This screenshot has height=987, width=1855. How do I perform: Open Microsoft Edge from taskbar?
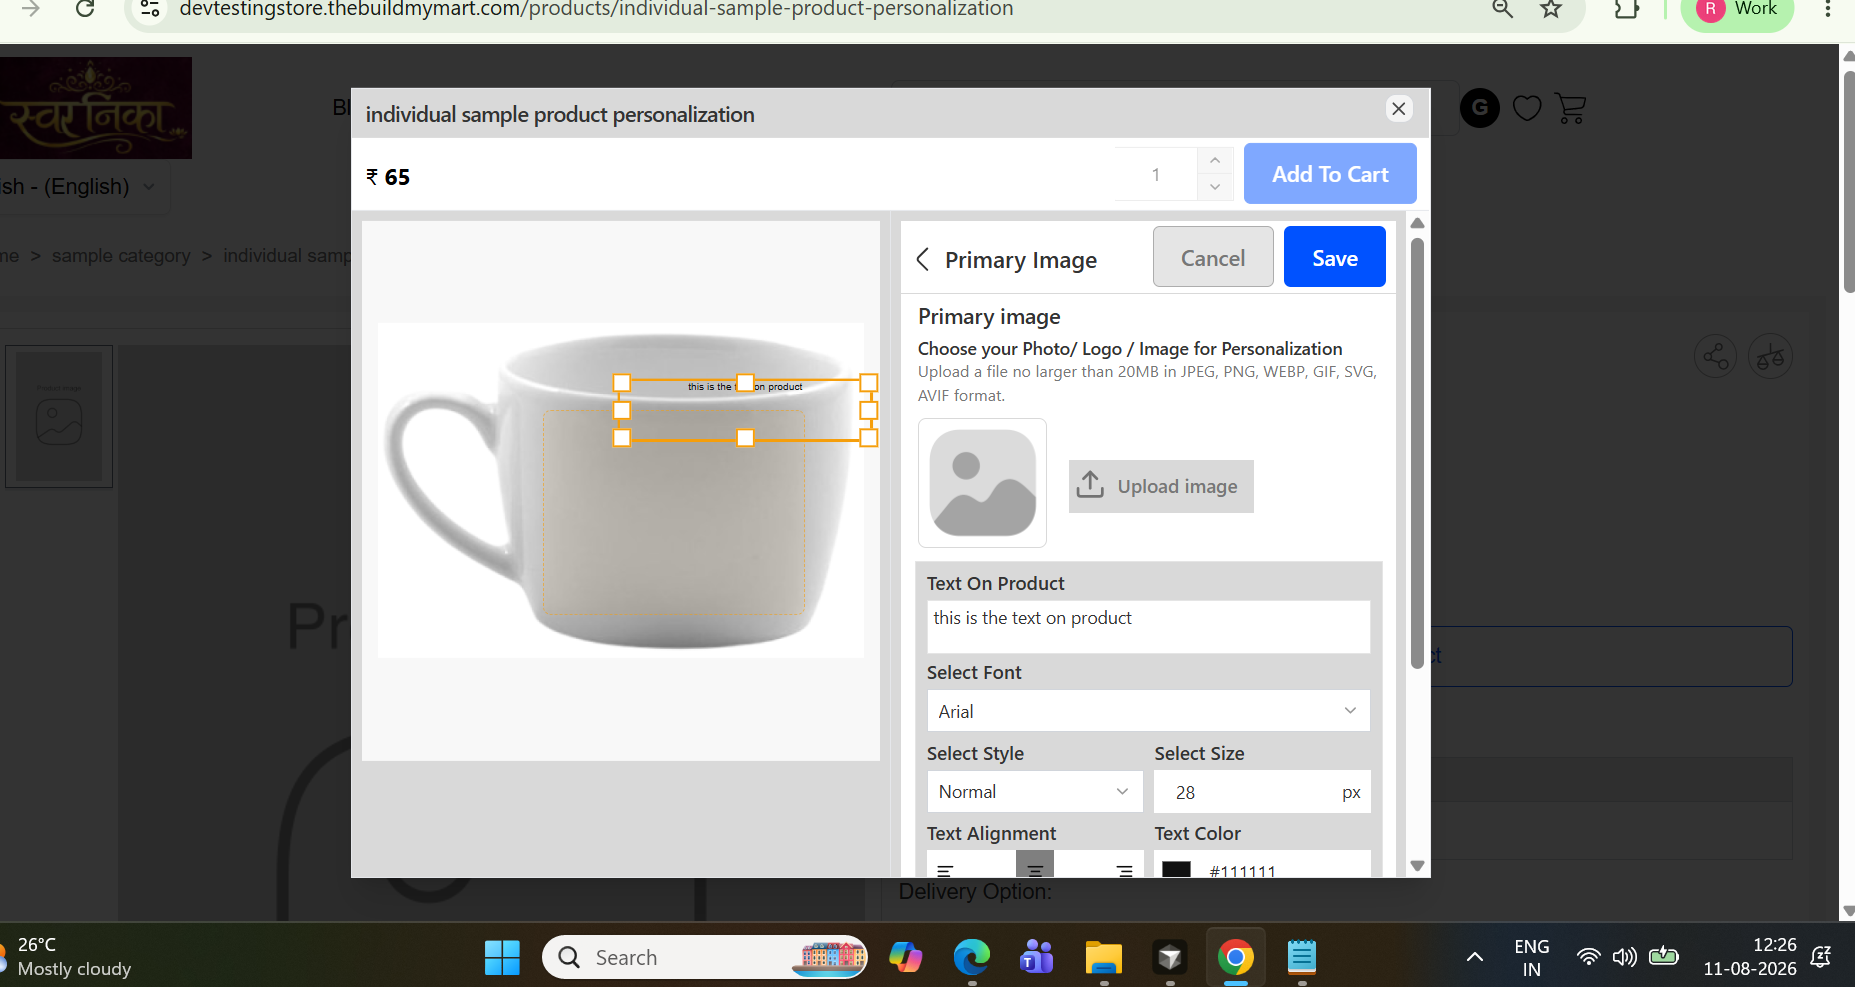tap(971, 958)
